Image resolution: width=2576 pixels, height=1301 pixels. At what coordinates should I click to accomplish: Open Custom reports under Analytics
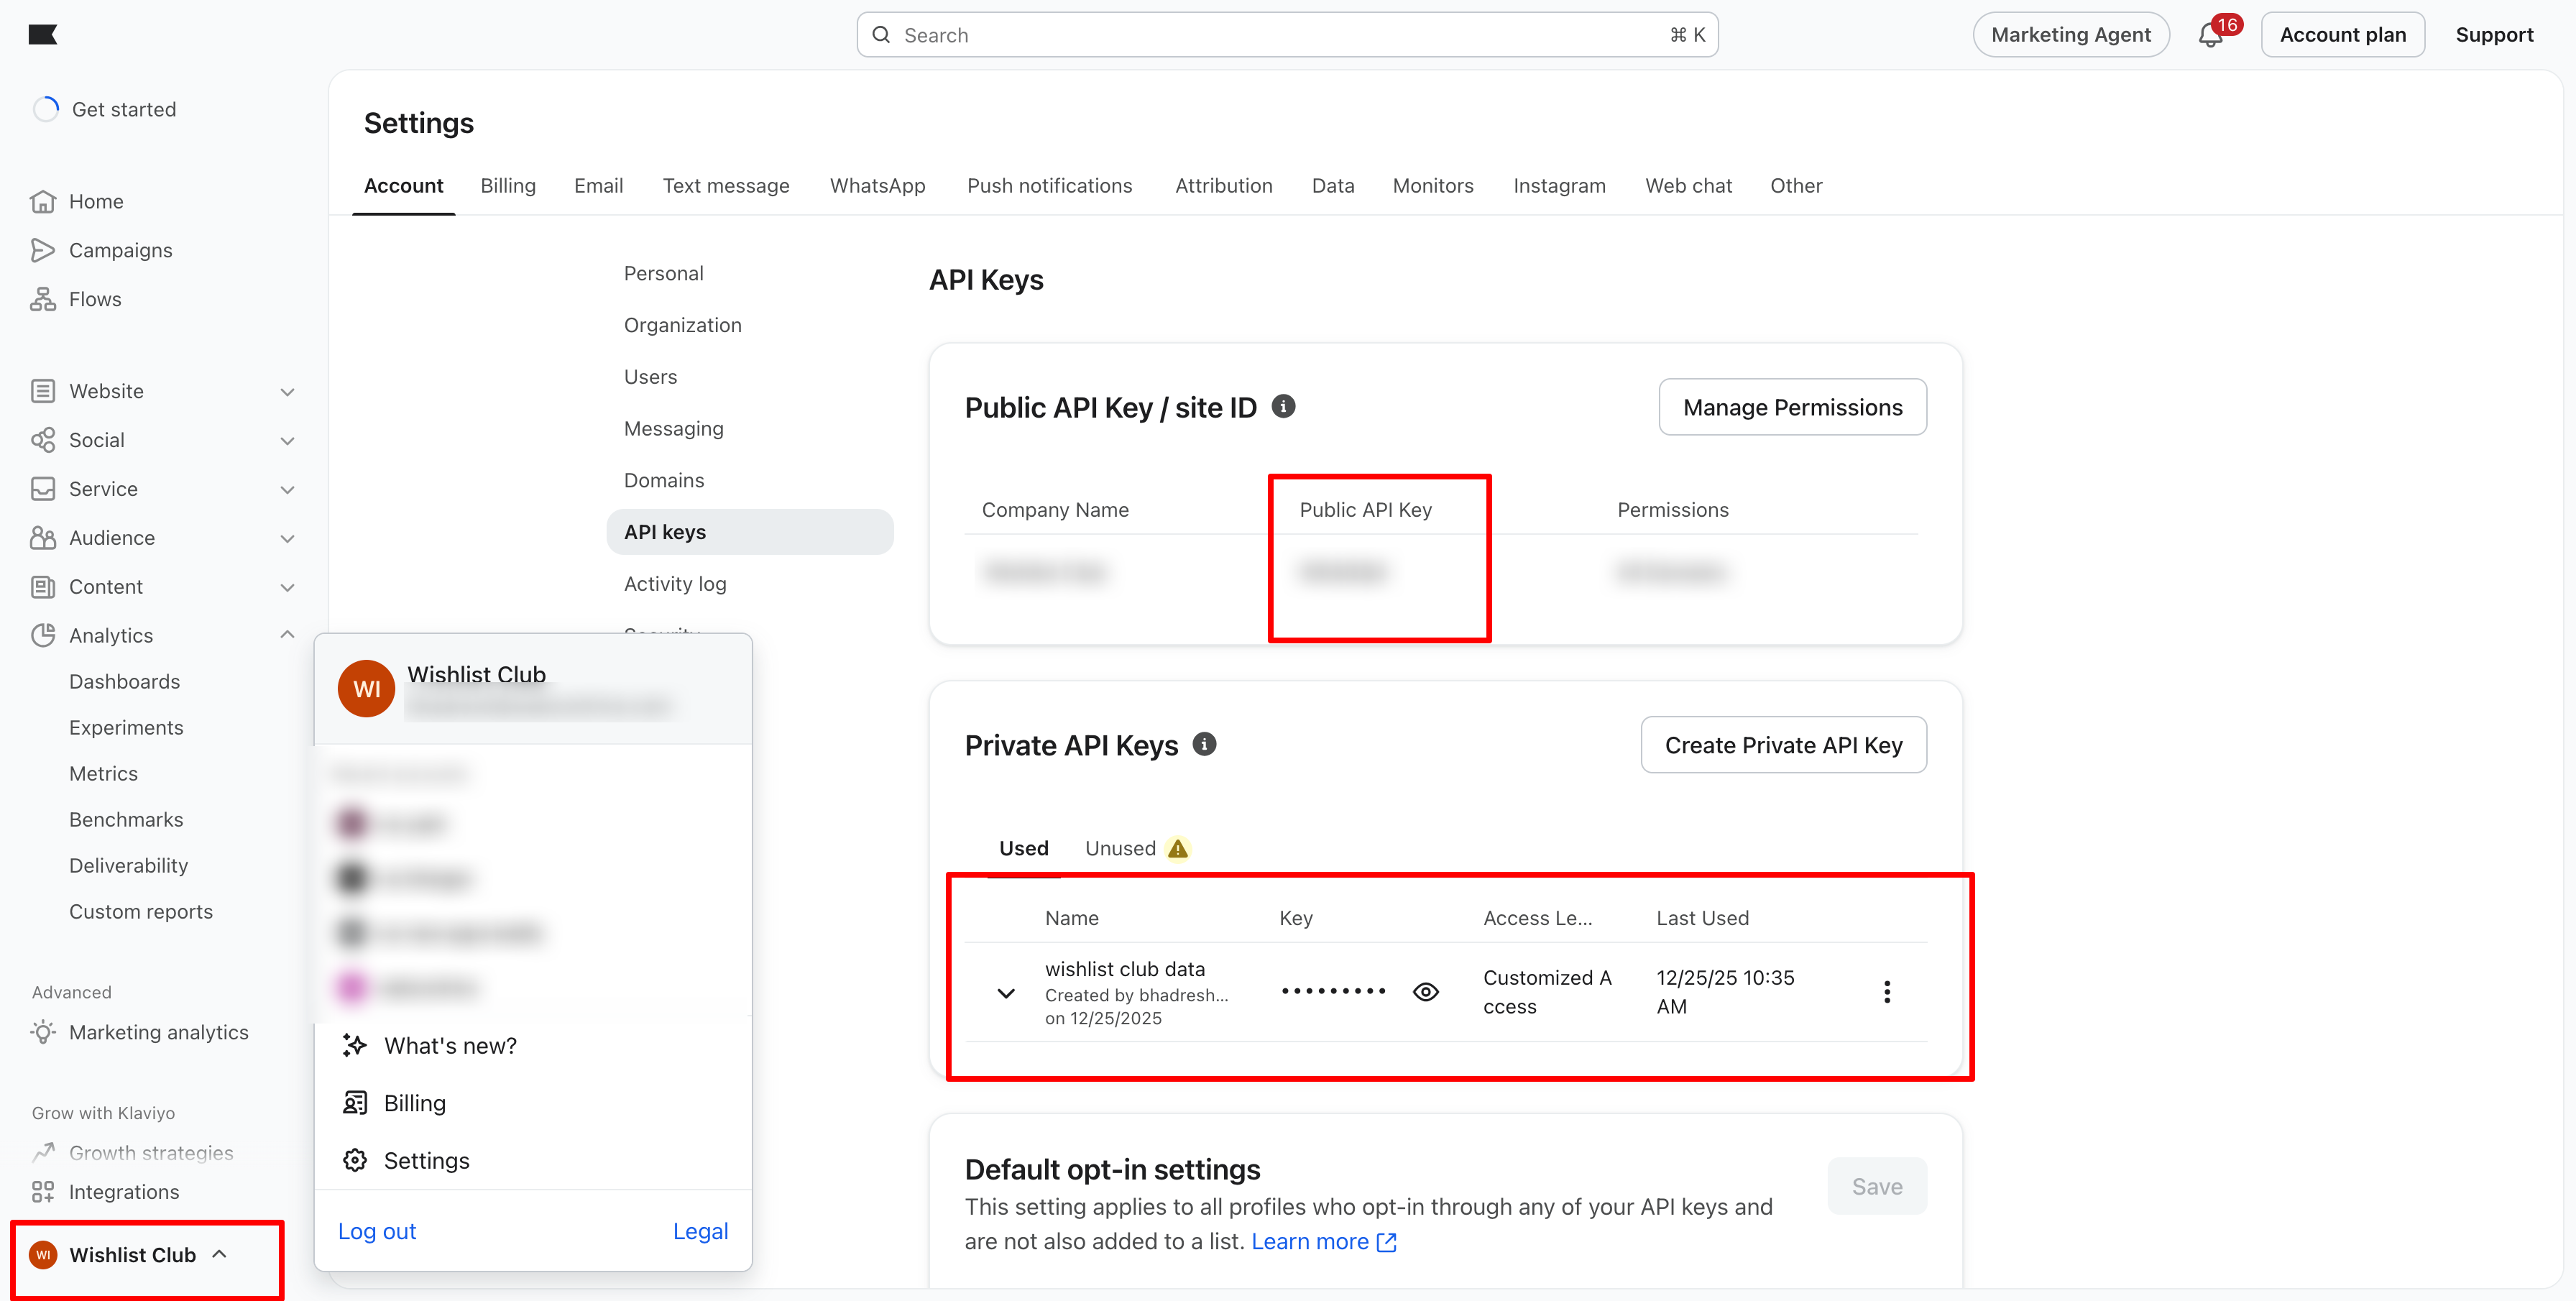coord(141,912)
